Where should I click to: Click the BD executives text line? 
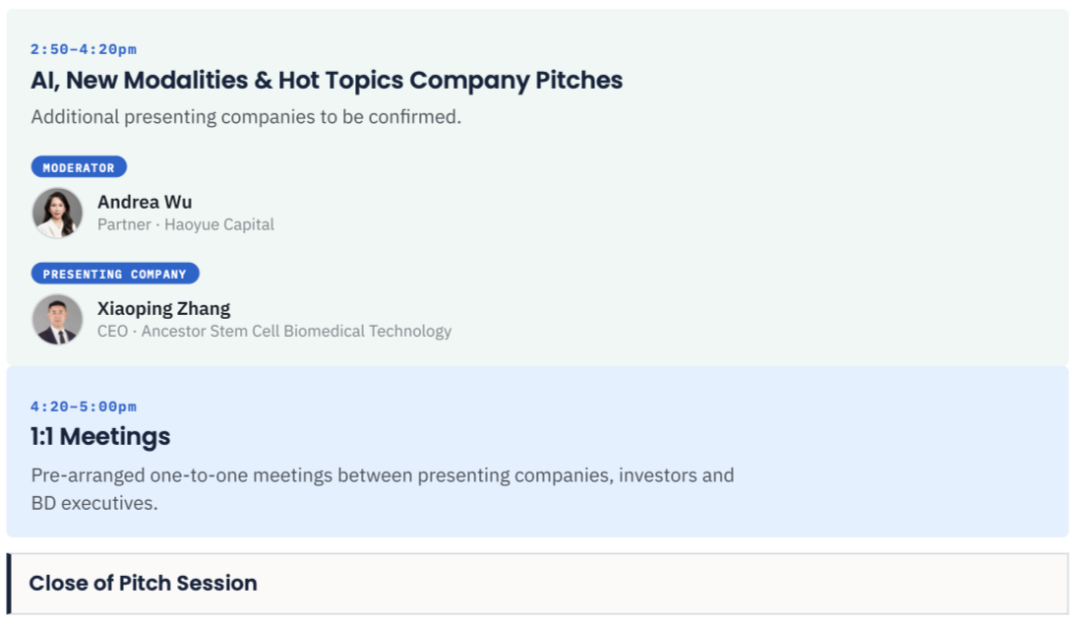(x=94, y=503)
